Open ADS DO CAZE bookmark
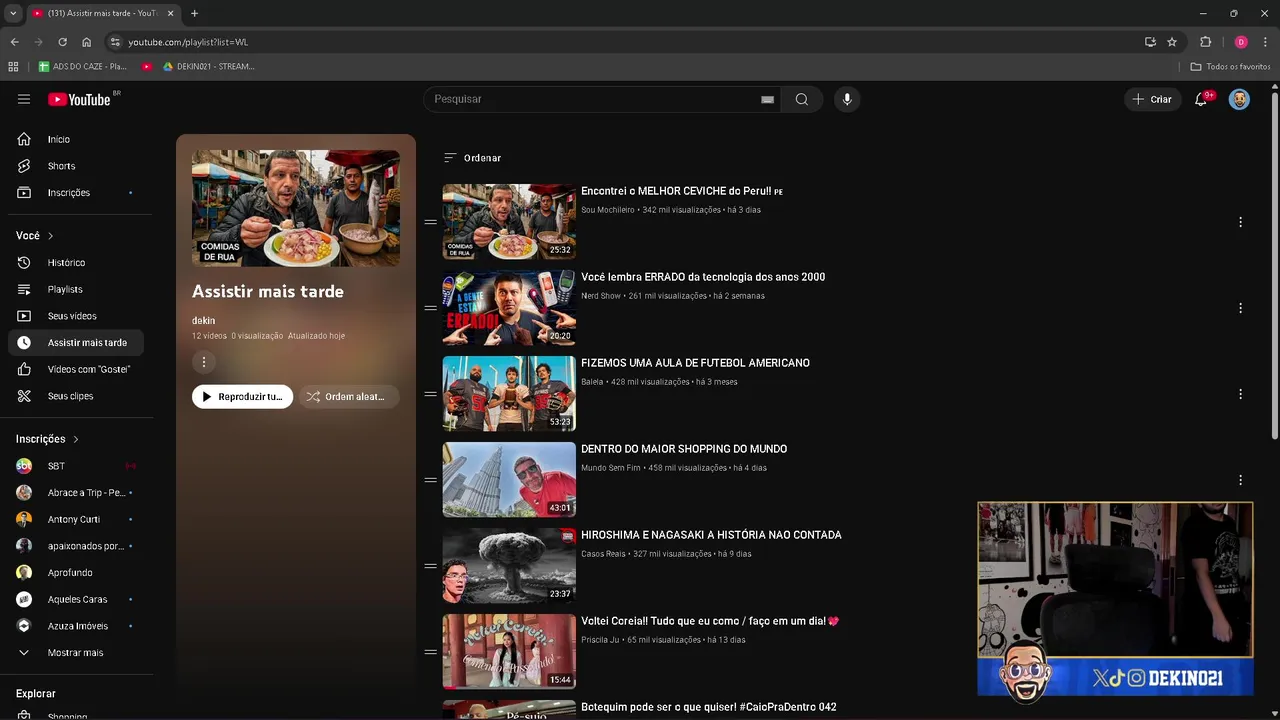The width and height of the screenshot is (1280, 720). point(82,66)
